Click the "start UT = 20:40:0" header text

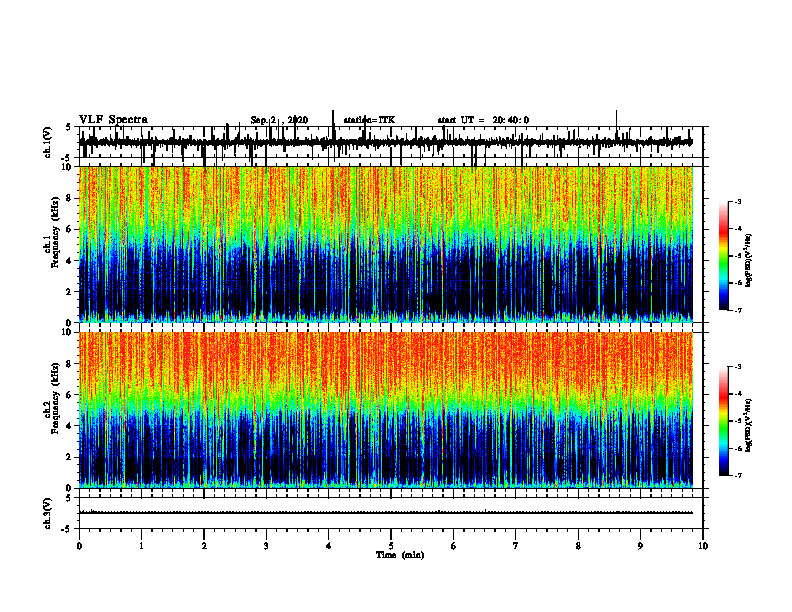coord(483,120)
